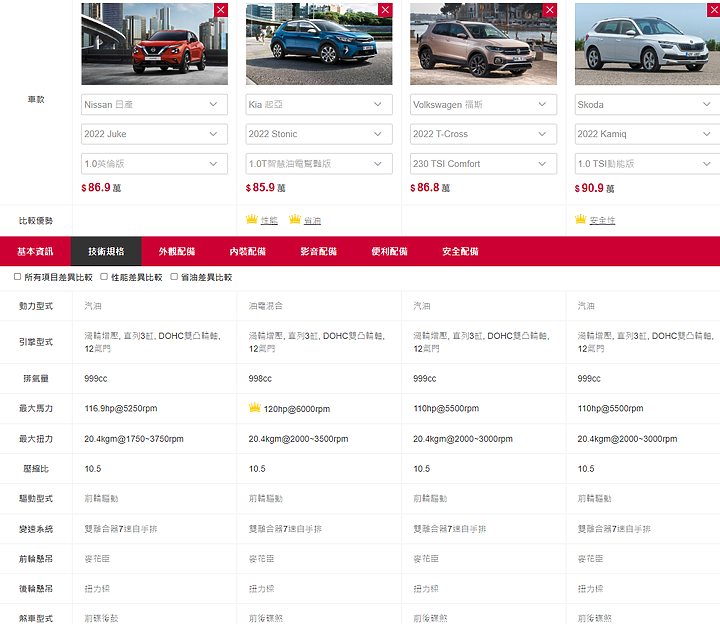720x624 pixels.
Task: Open the 2022 Kamiq model dropdown
Action: [x=647, y=134]
